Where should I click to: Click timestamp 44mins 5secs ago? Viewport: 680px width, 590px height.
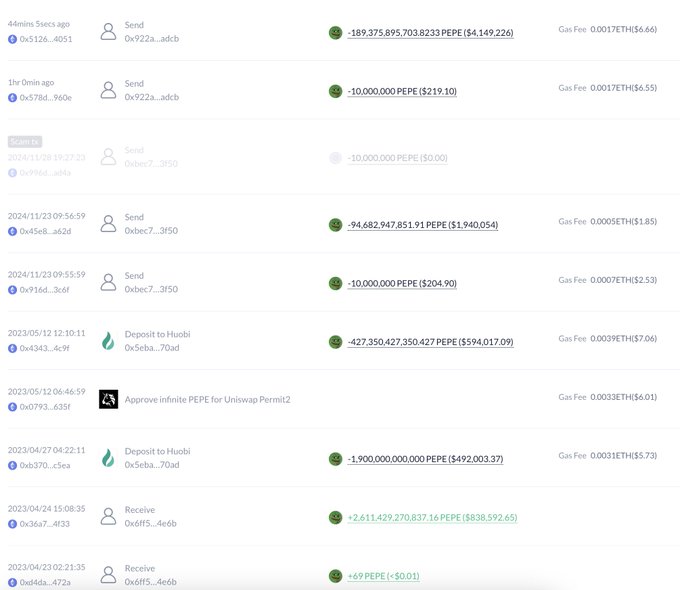point(39,24)
